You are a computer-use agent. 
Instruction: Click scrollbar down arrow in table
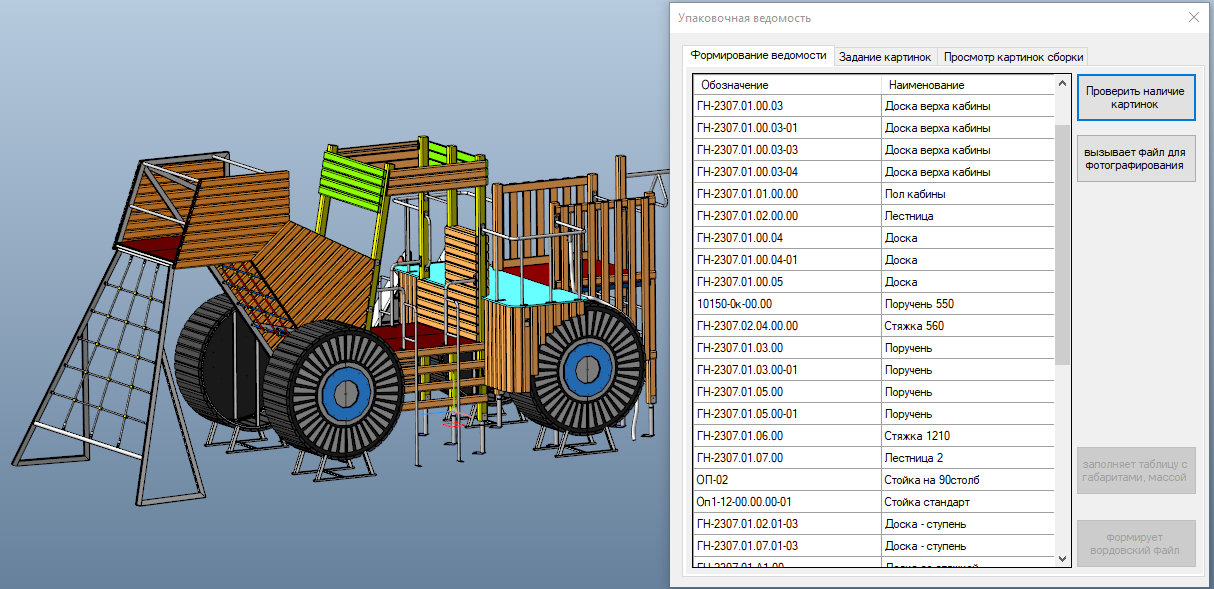coord(1062,558)
